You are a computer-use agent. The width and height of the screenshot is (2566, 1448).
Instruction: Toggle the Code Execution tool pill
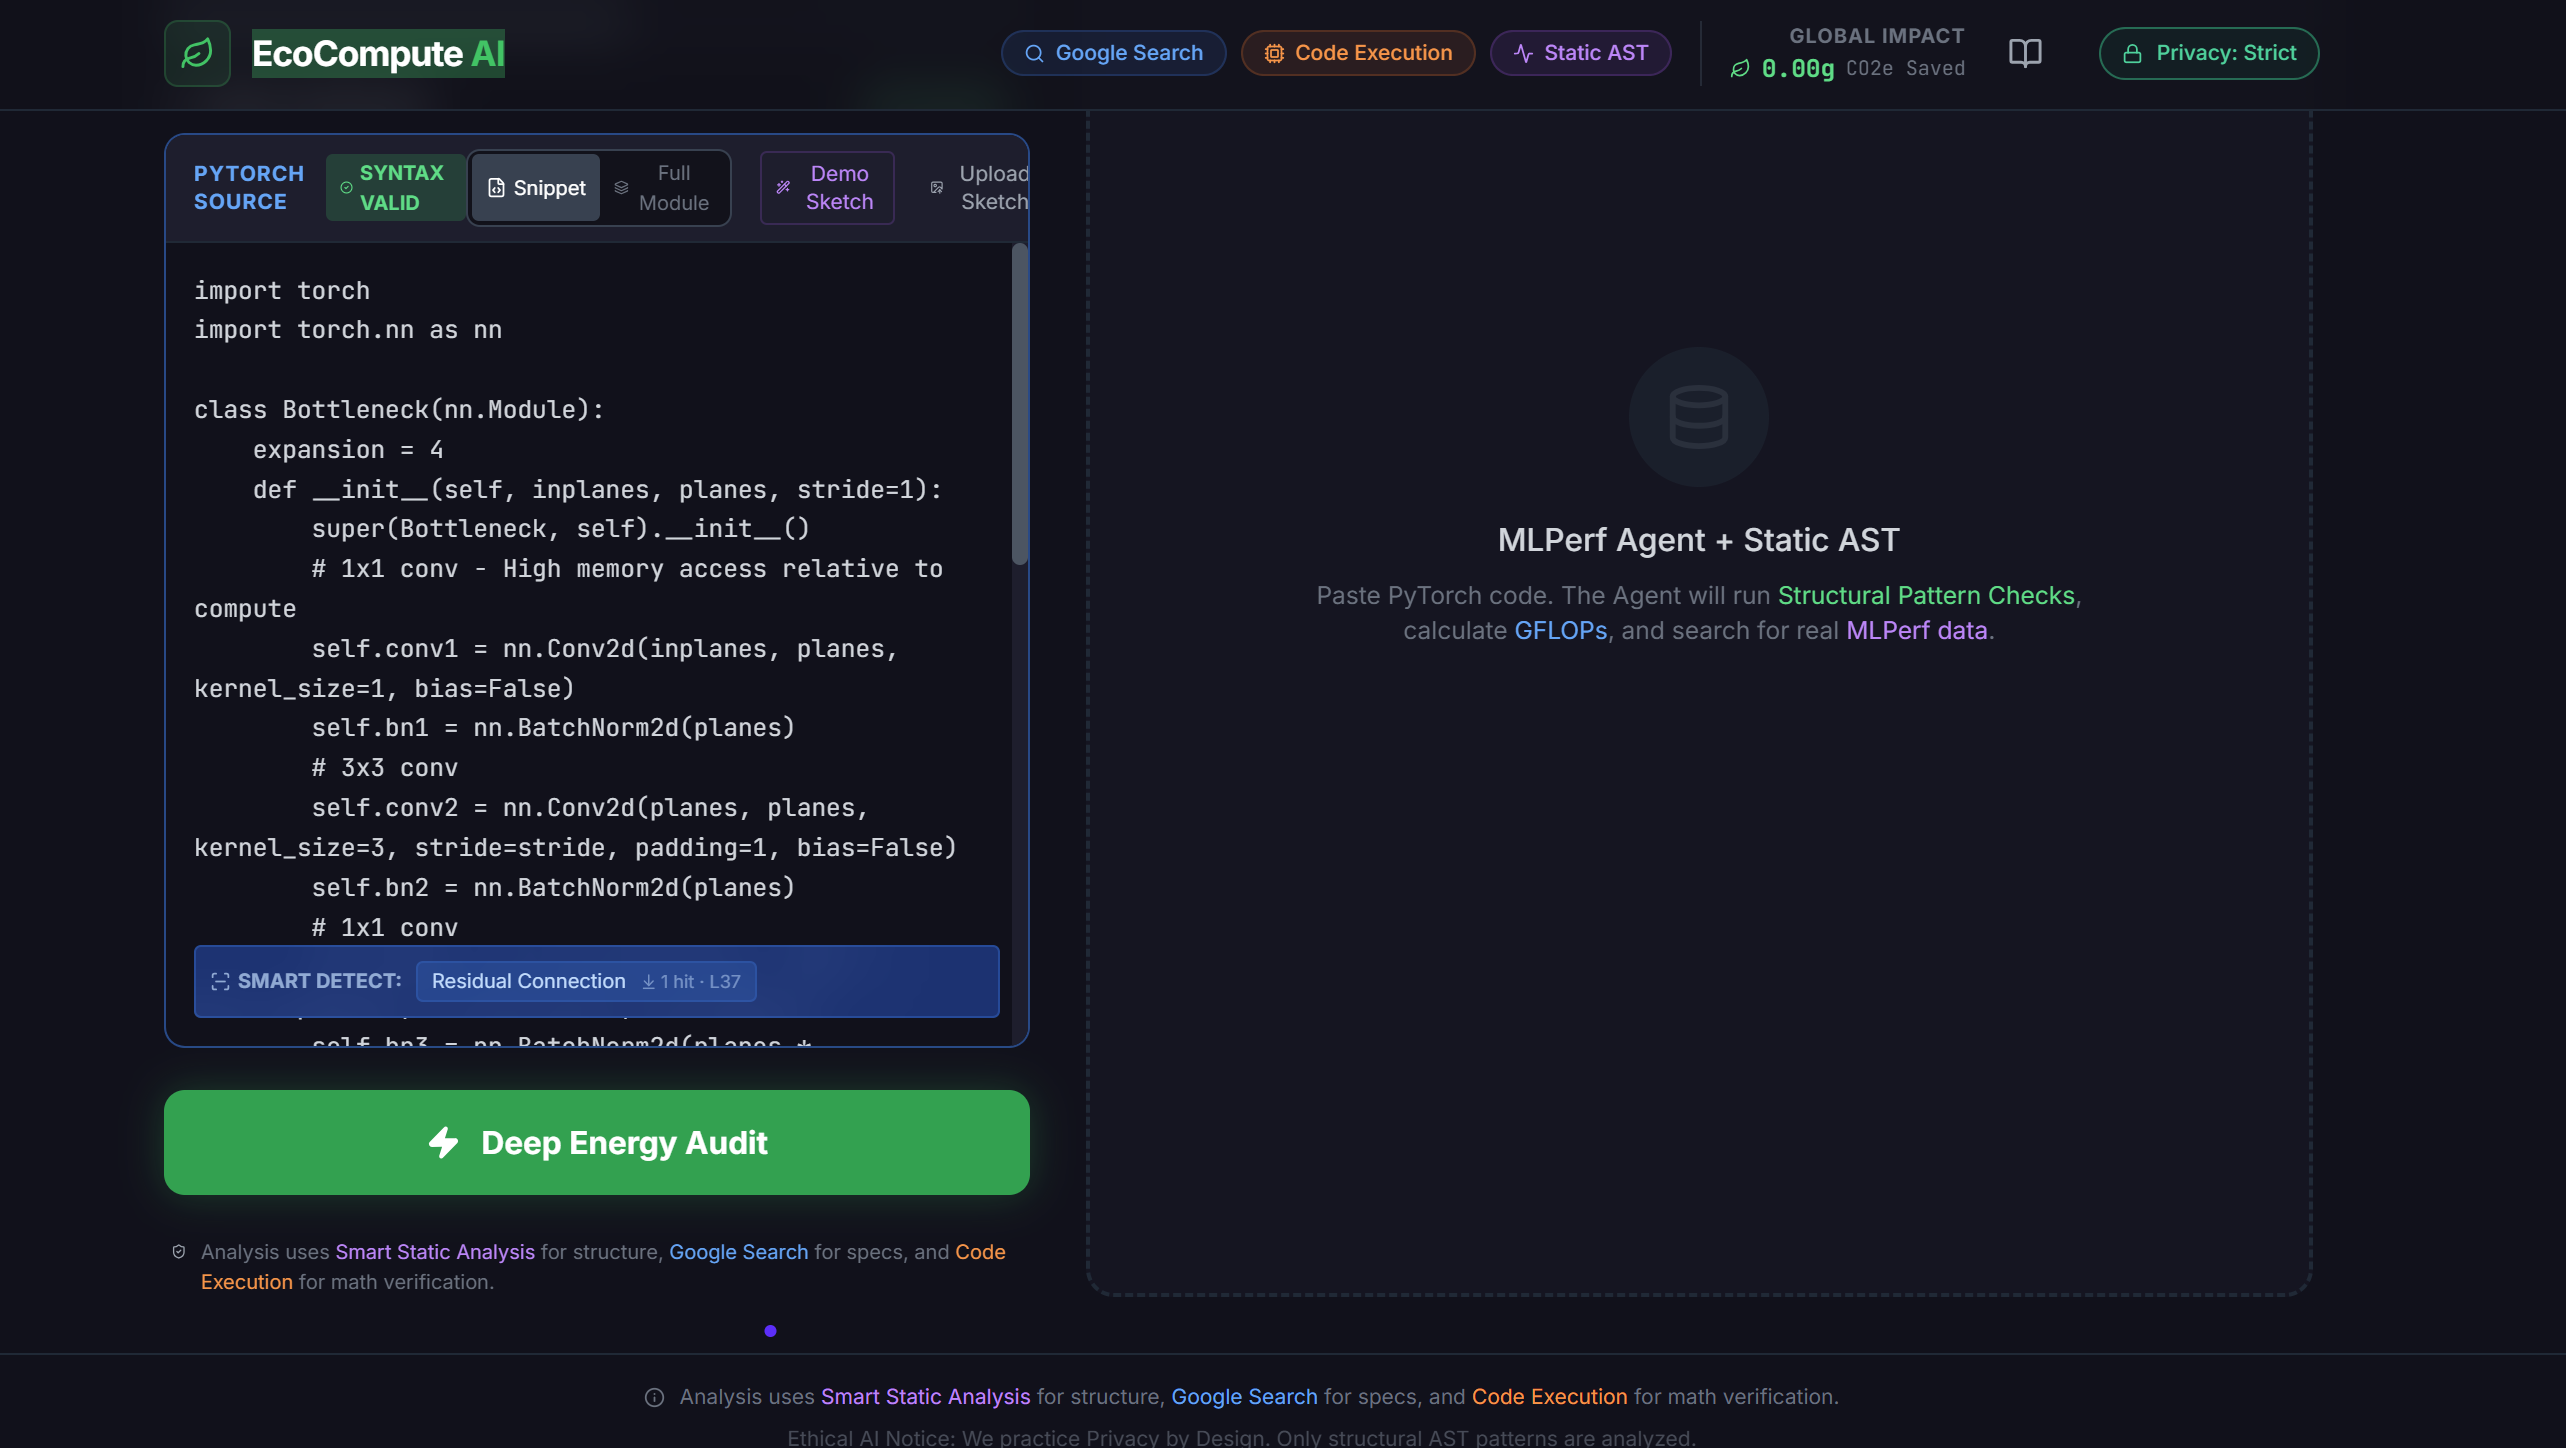click(x=1357, y=53)
